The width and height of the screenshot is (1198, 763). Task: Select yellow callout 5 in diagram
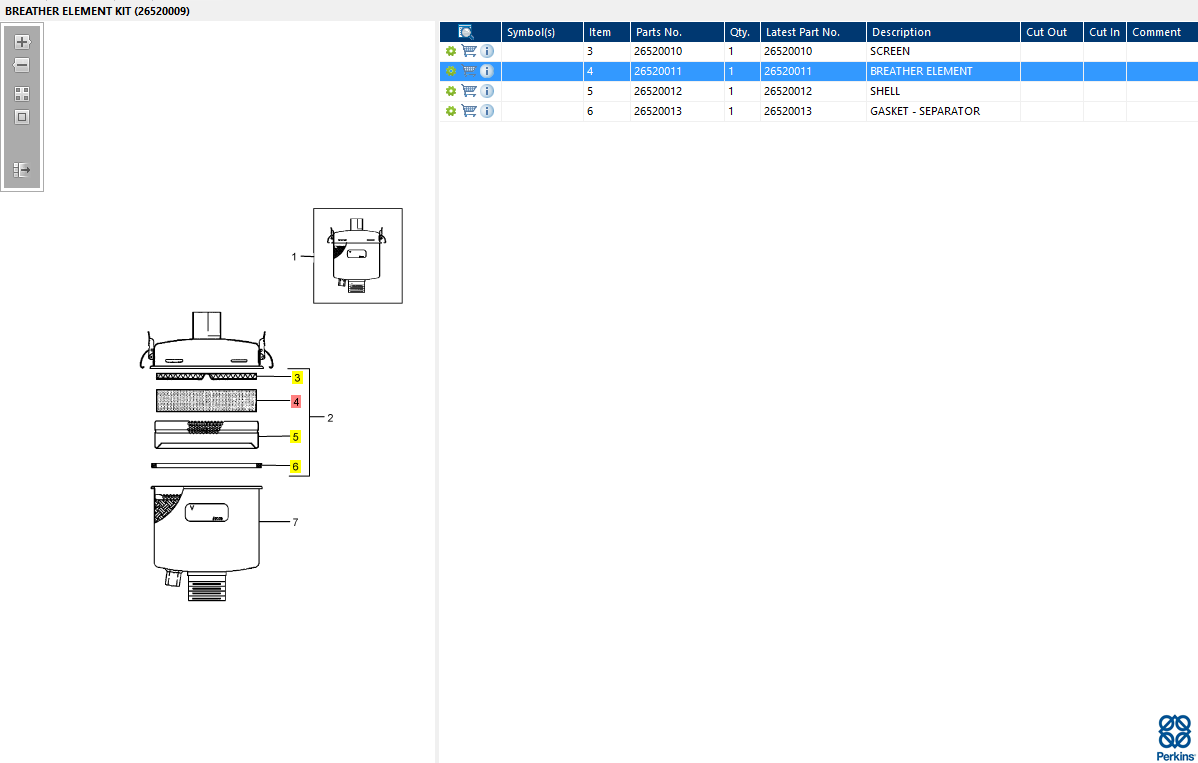point(295,437)
